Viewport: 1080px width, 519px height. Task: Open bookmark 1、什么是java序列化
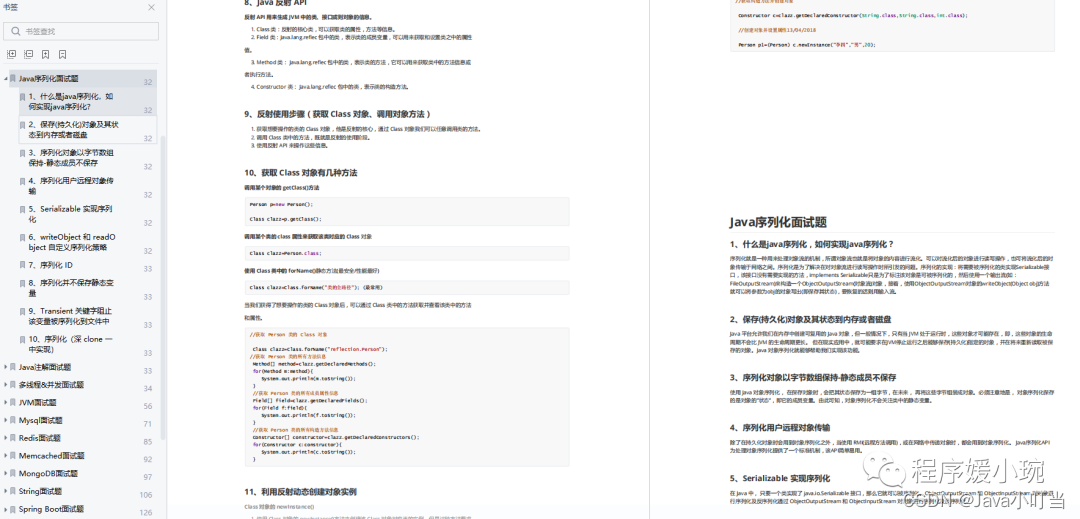(71, 102)
